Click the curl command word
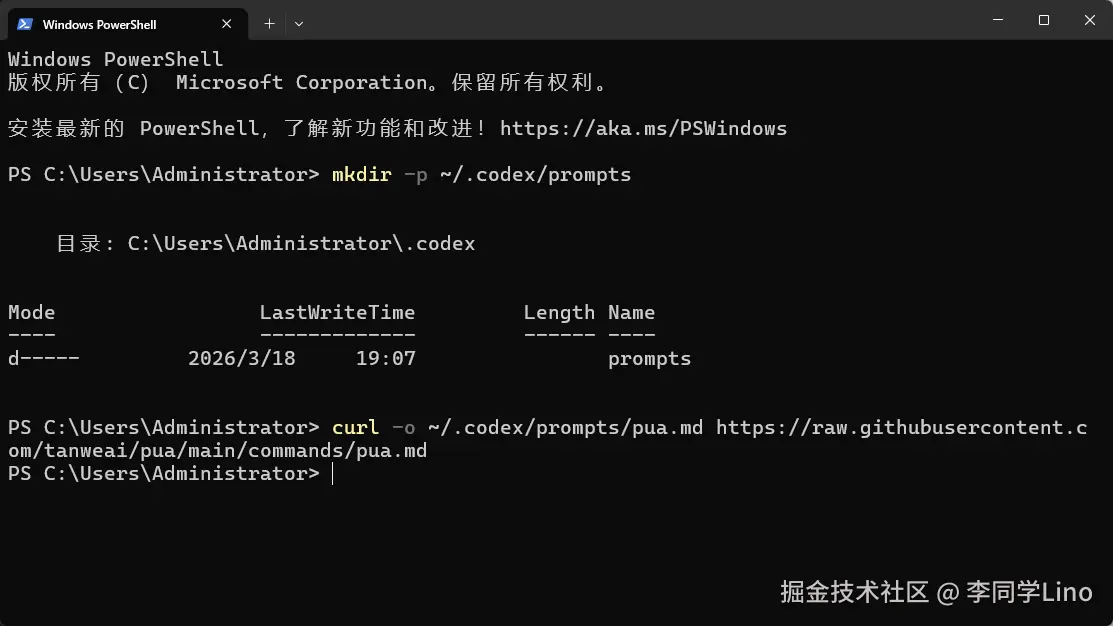1113x626 pixels. pyautogui.click(x=355, y=427)
